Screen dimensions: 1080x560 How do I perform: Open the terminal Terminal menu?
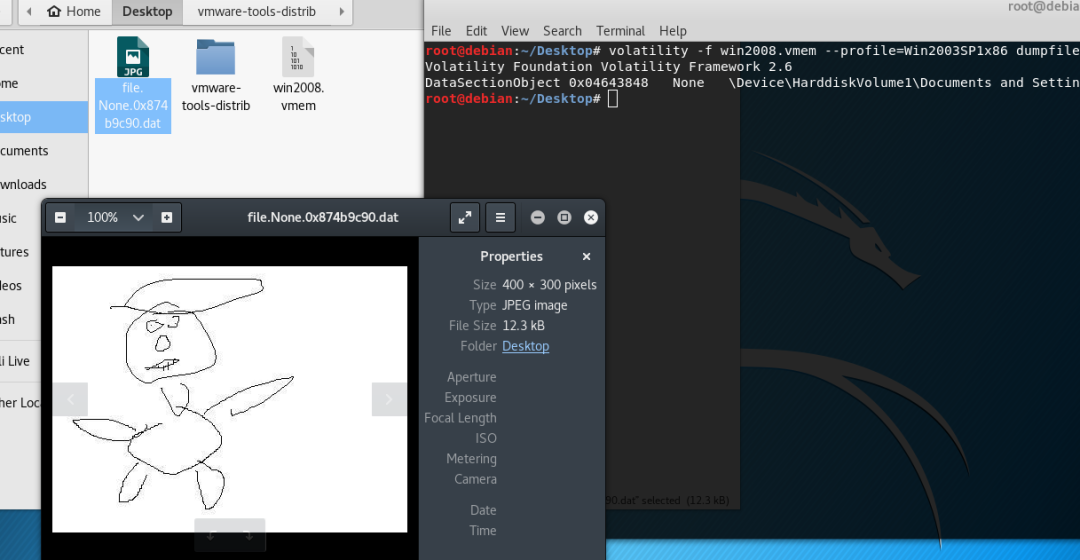(621, 31)
